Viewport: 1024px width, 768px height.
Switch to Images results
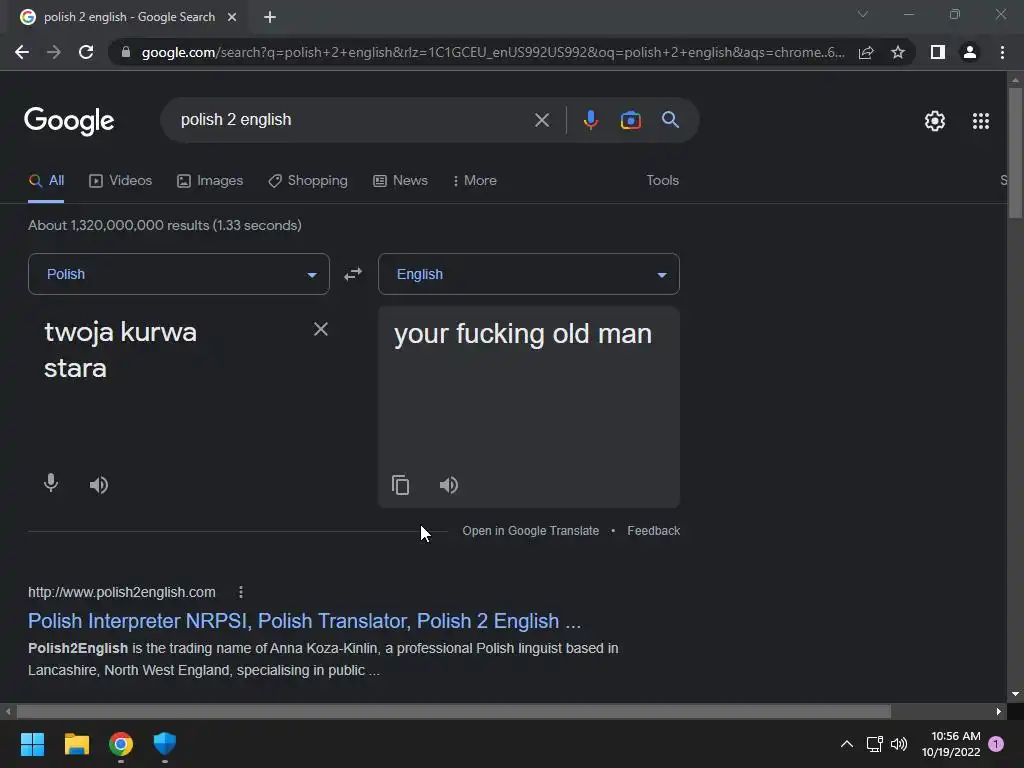[210, 181]
